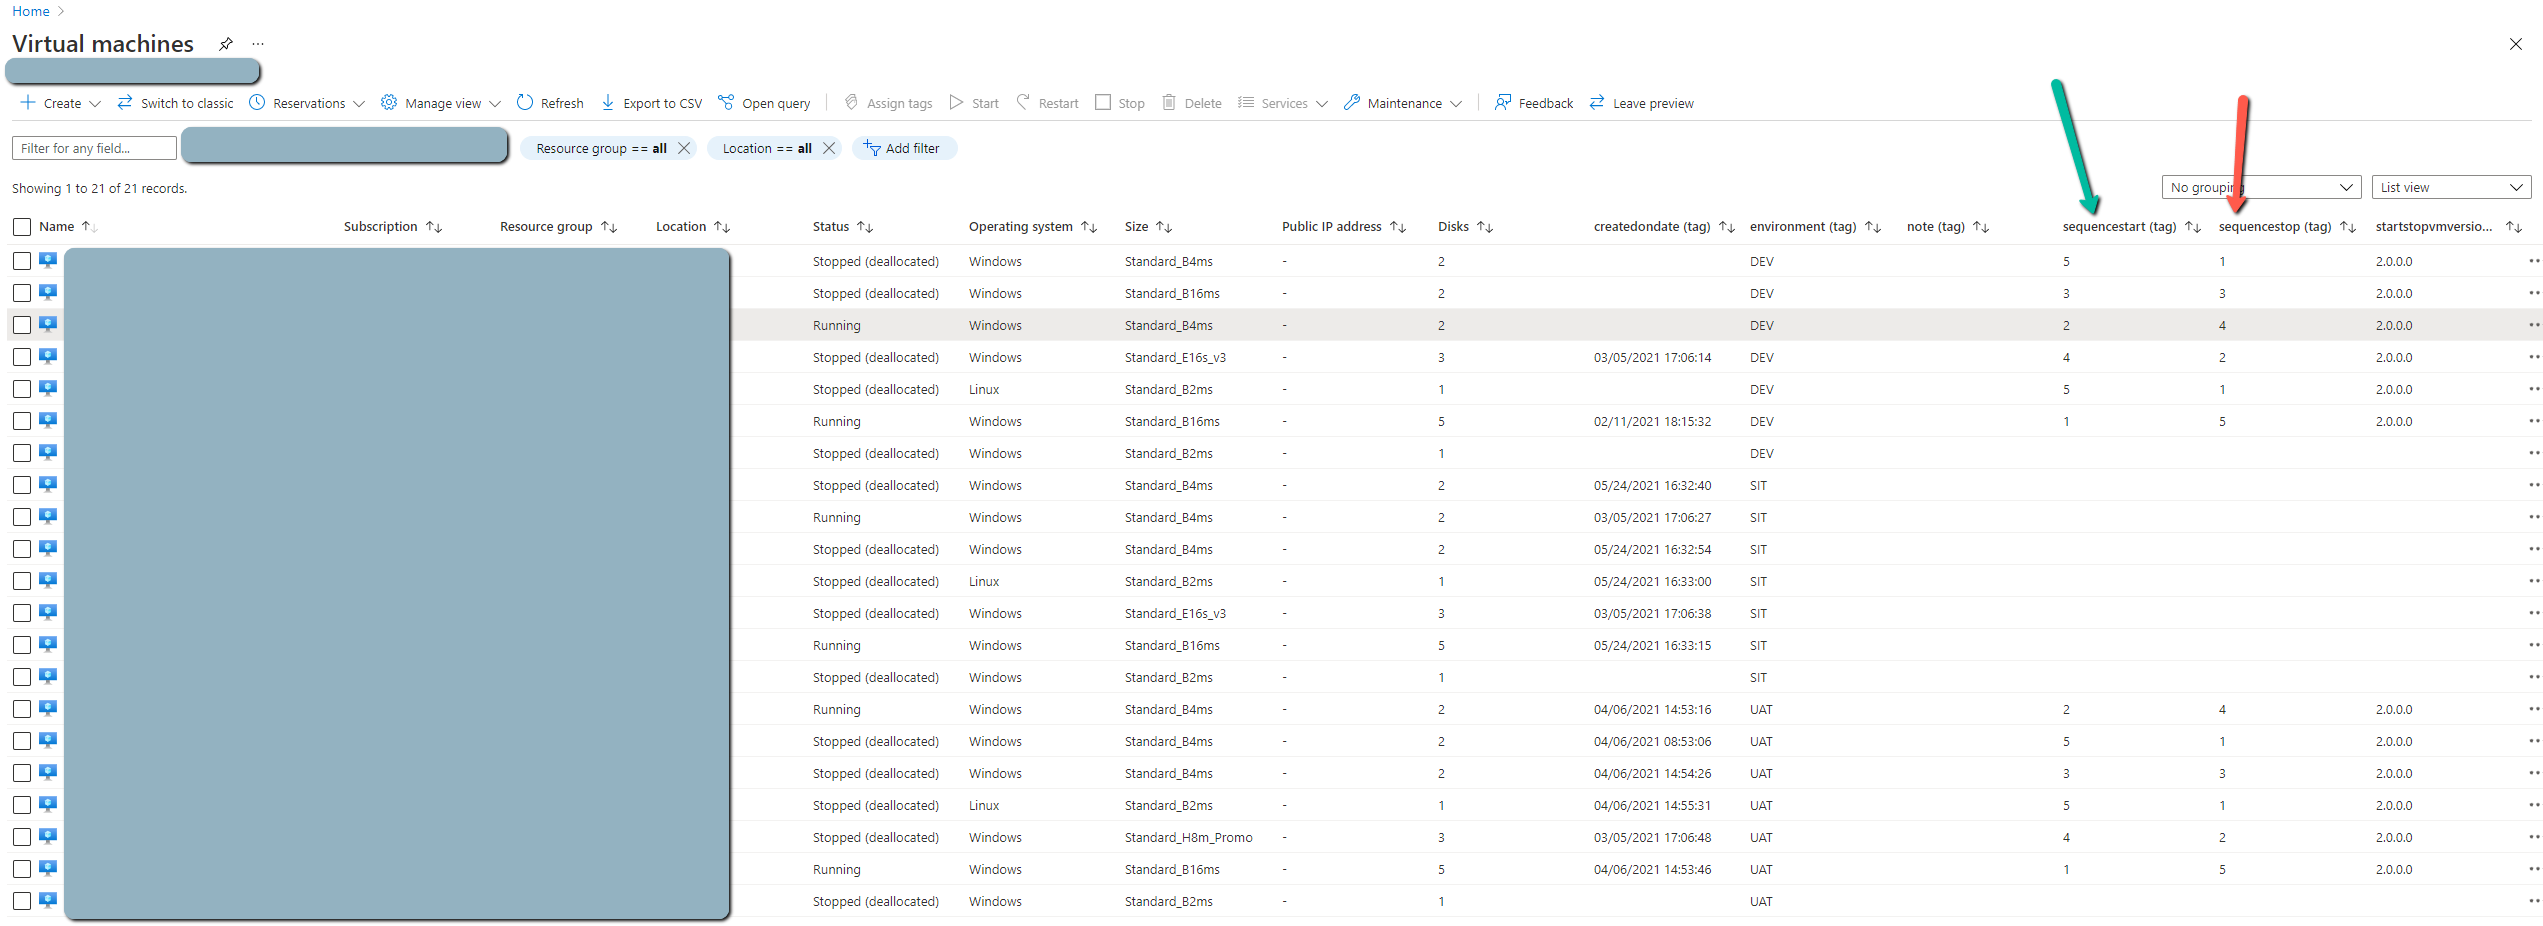This screenshot has width=2543, height=926.
Task: Click the Export to CSV icon
Action: (x=608, y=102)
